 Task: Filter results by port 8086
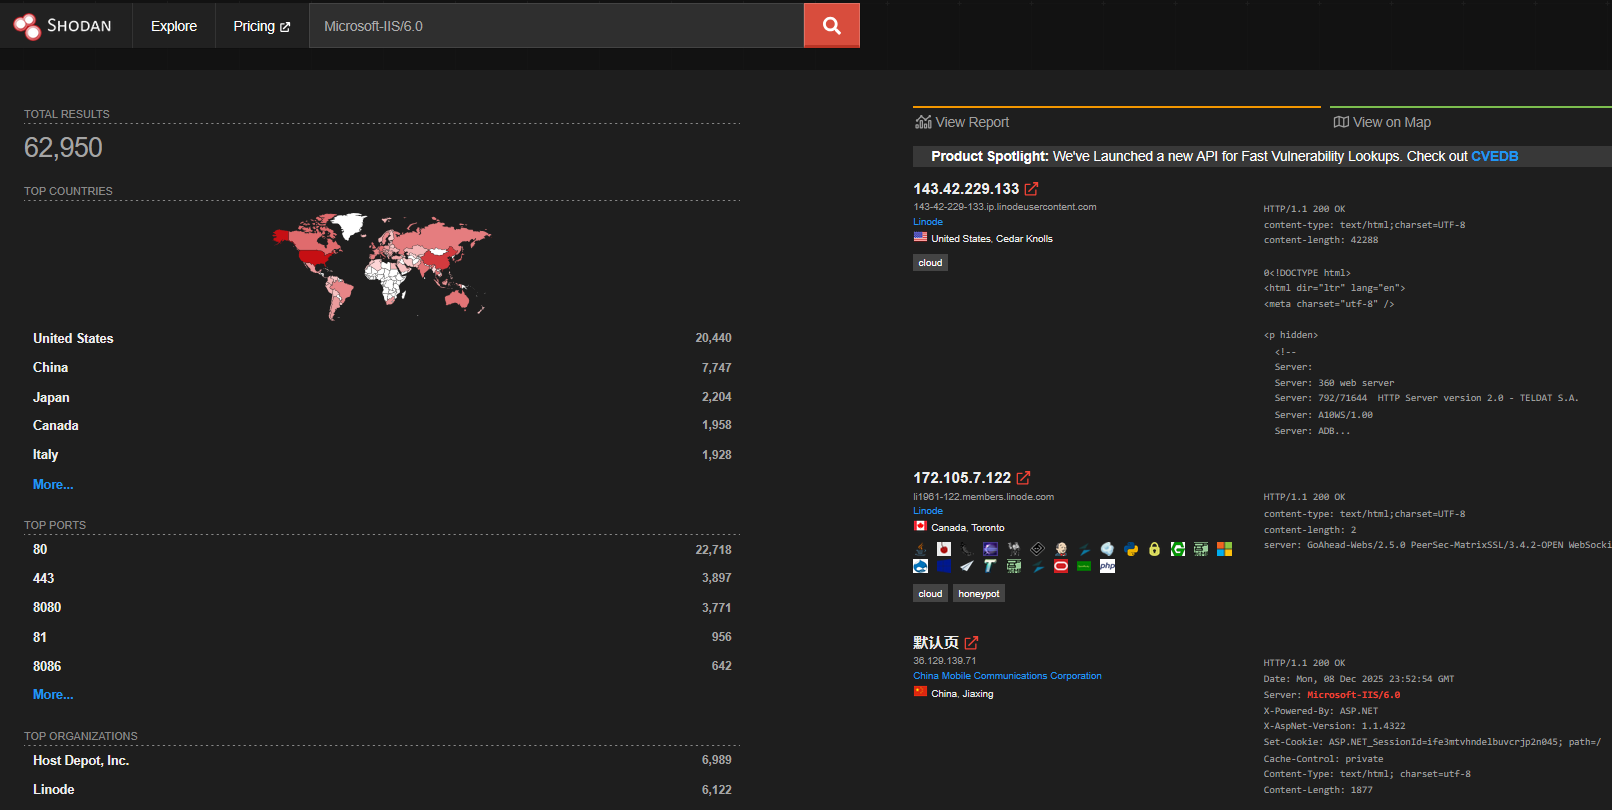[47, 666]
